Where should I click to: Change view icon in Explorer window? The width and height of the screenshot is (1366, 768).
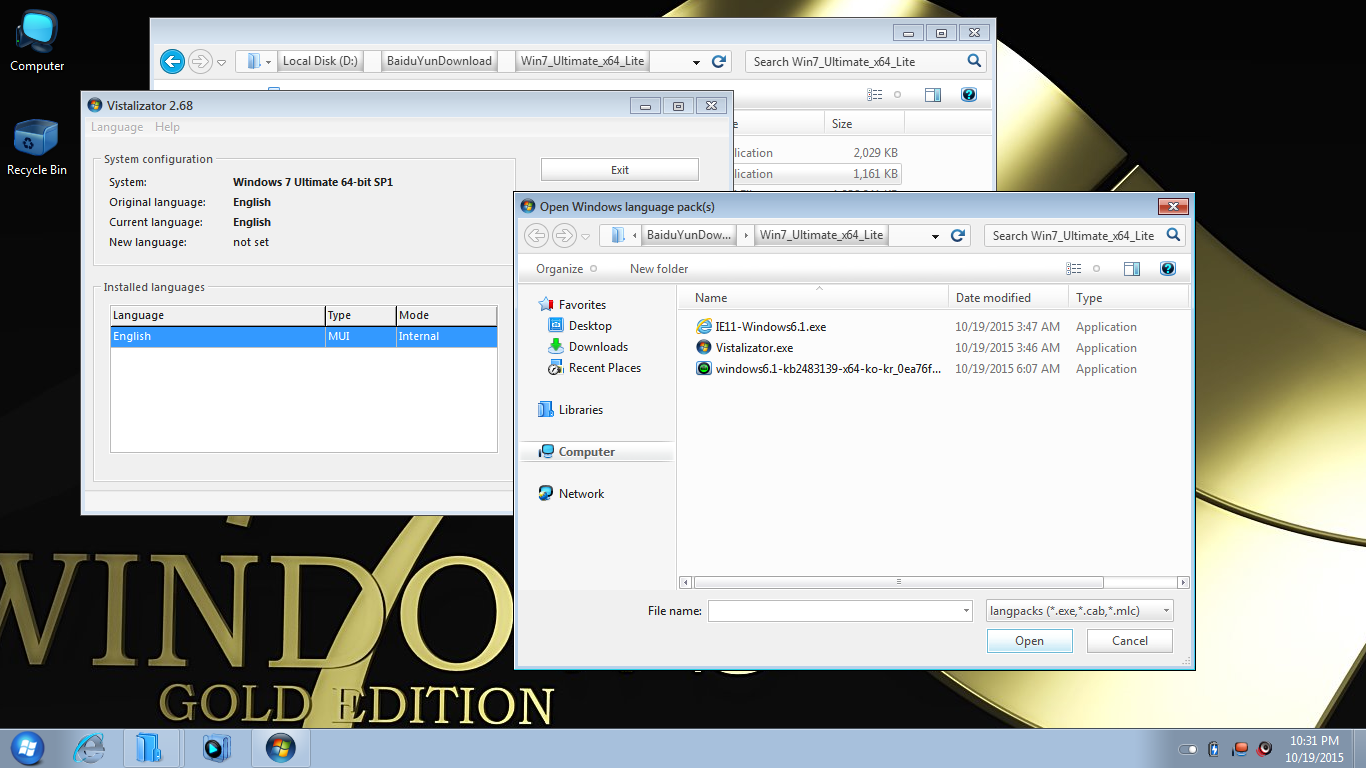875,95
